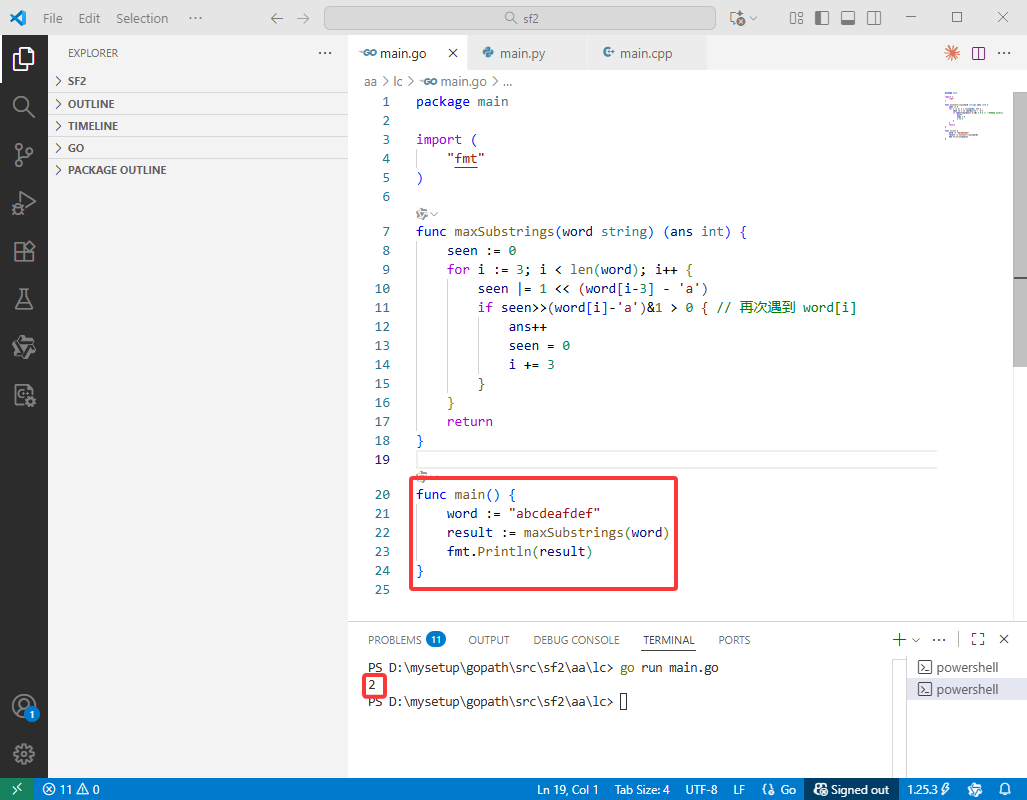Viewport: 1027px width, 800px height.
Task: Open Run and Debug view
Action: 24,203
